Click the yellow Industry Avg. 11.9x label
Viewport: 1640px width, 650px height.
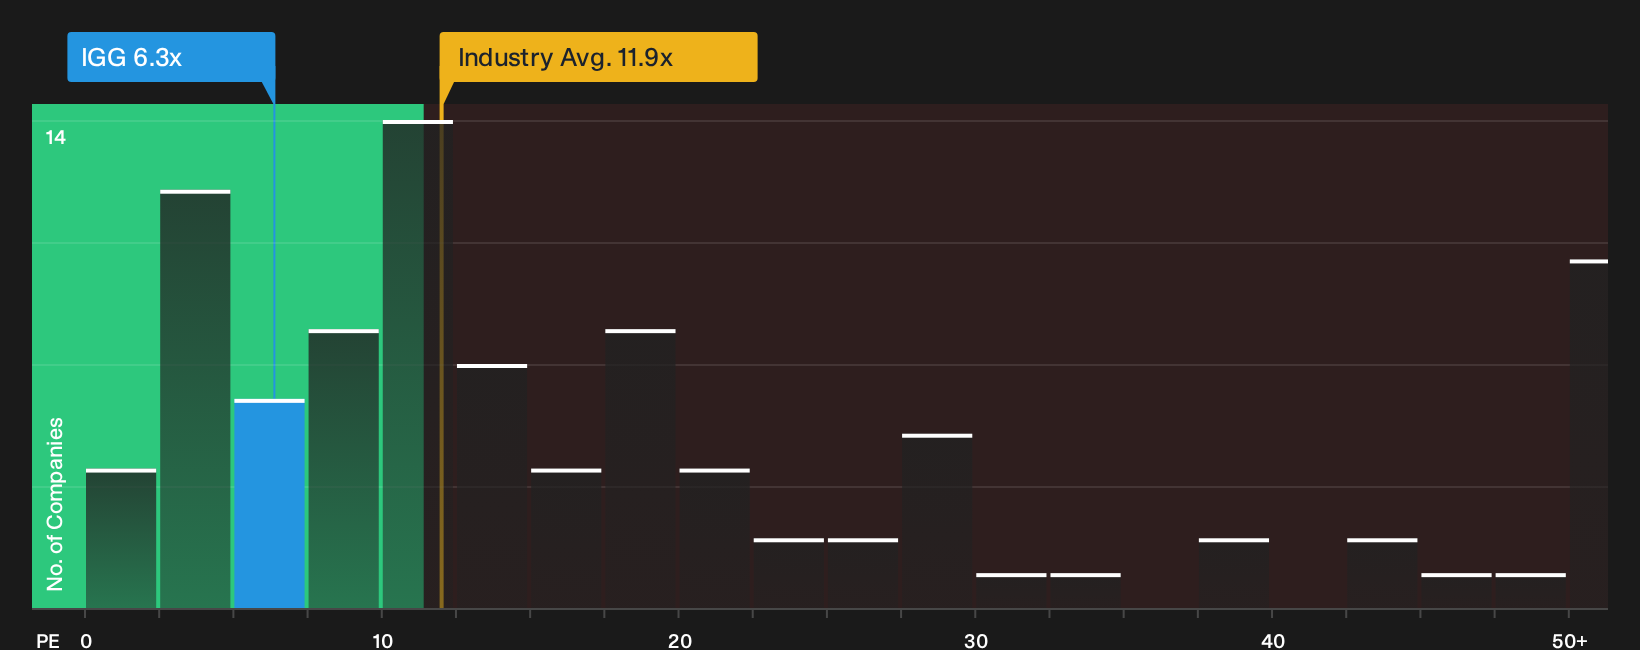pos(598,57)
